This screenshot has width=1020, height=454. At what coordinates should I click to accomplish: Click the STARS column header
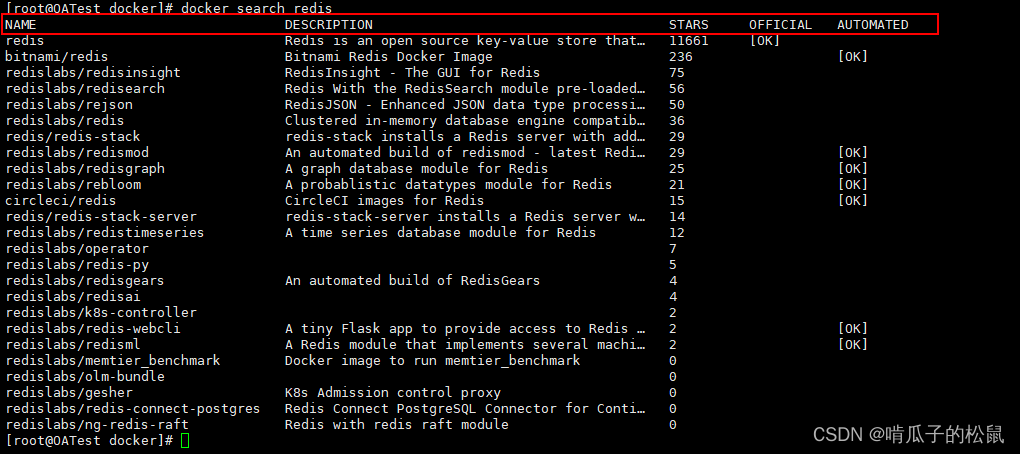pyautogui.click(x=689, y=25)
